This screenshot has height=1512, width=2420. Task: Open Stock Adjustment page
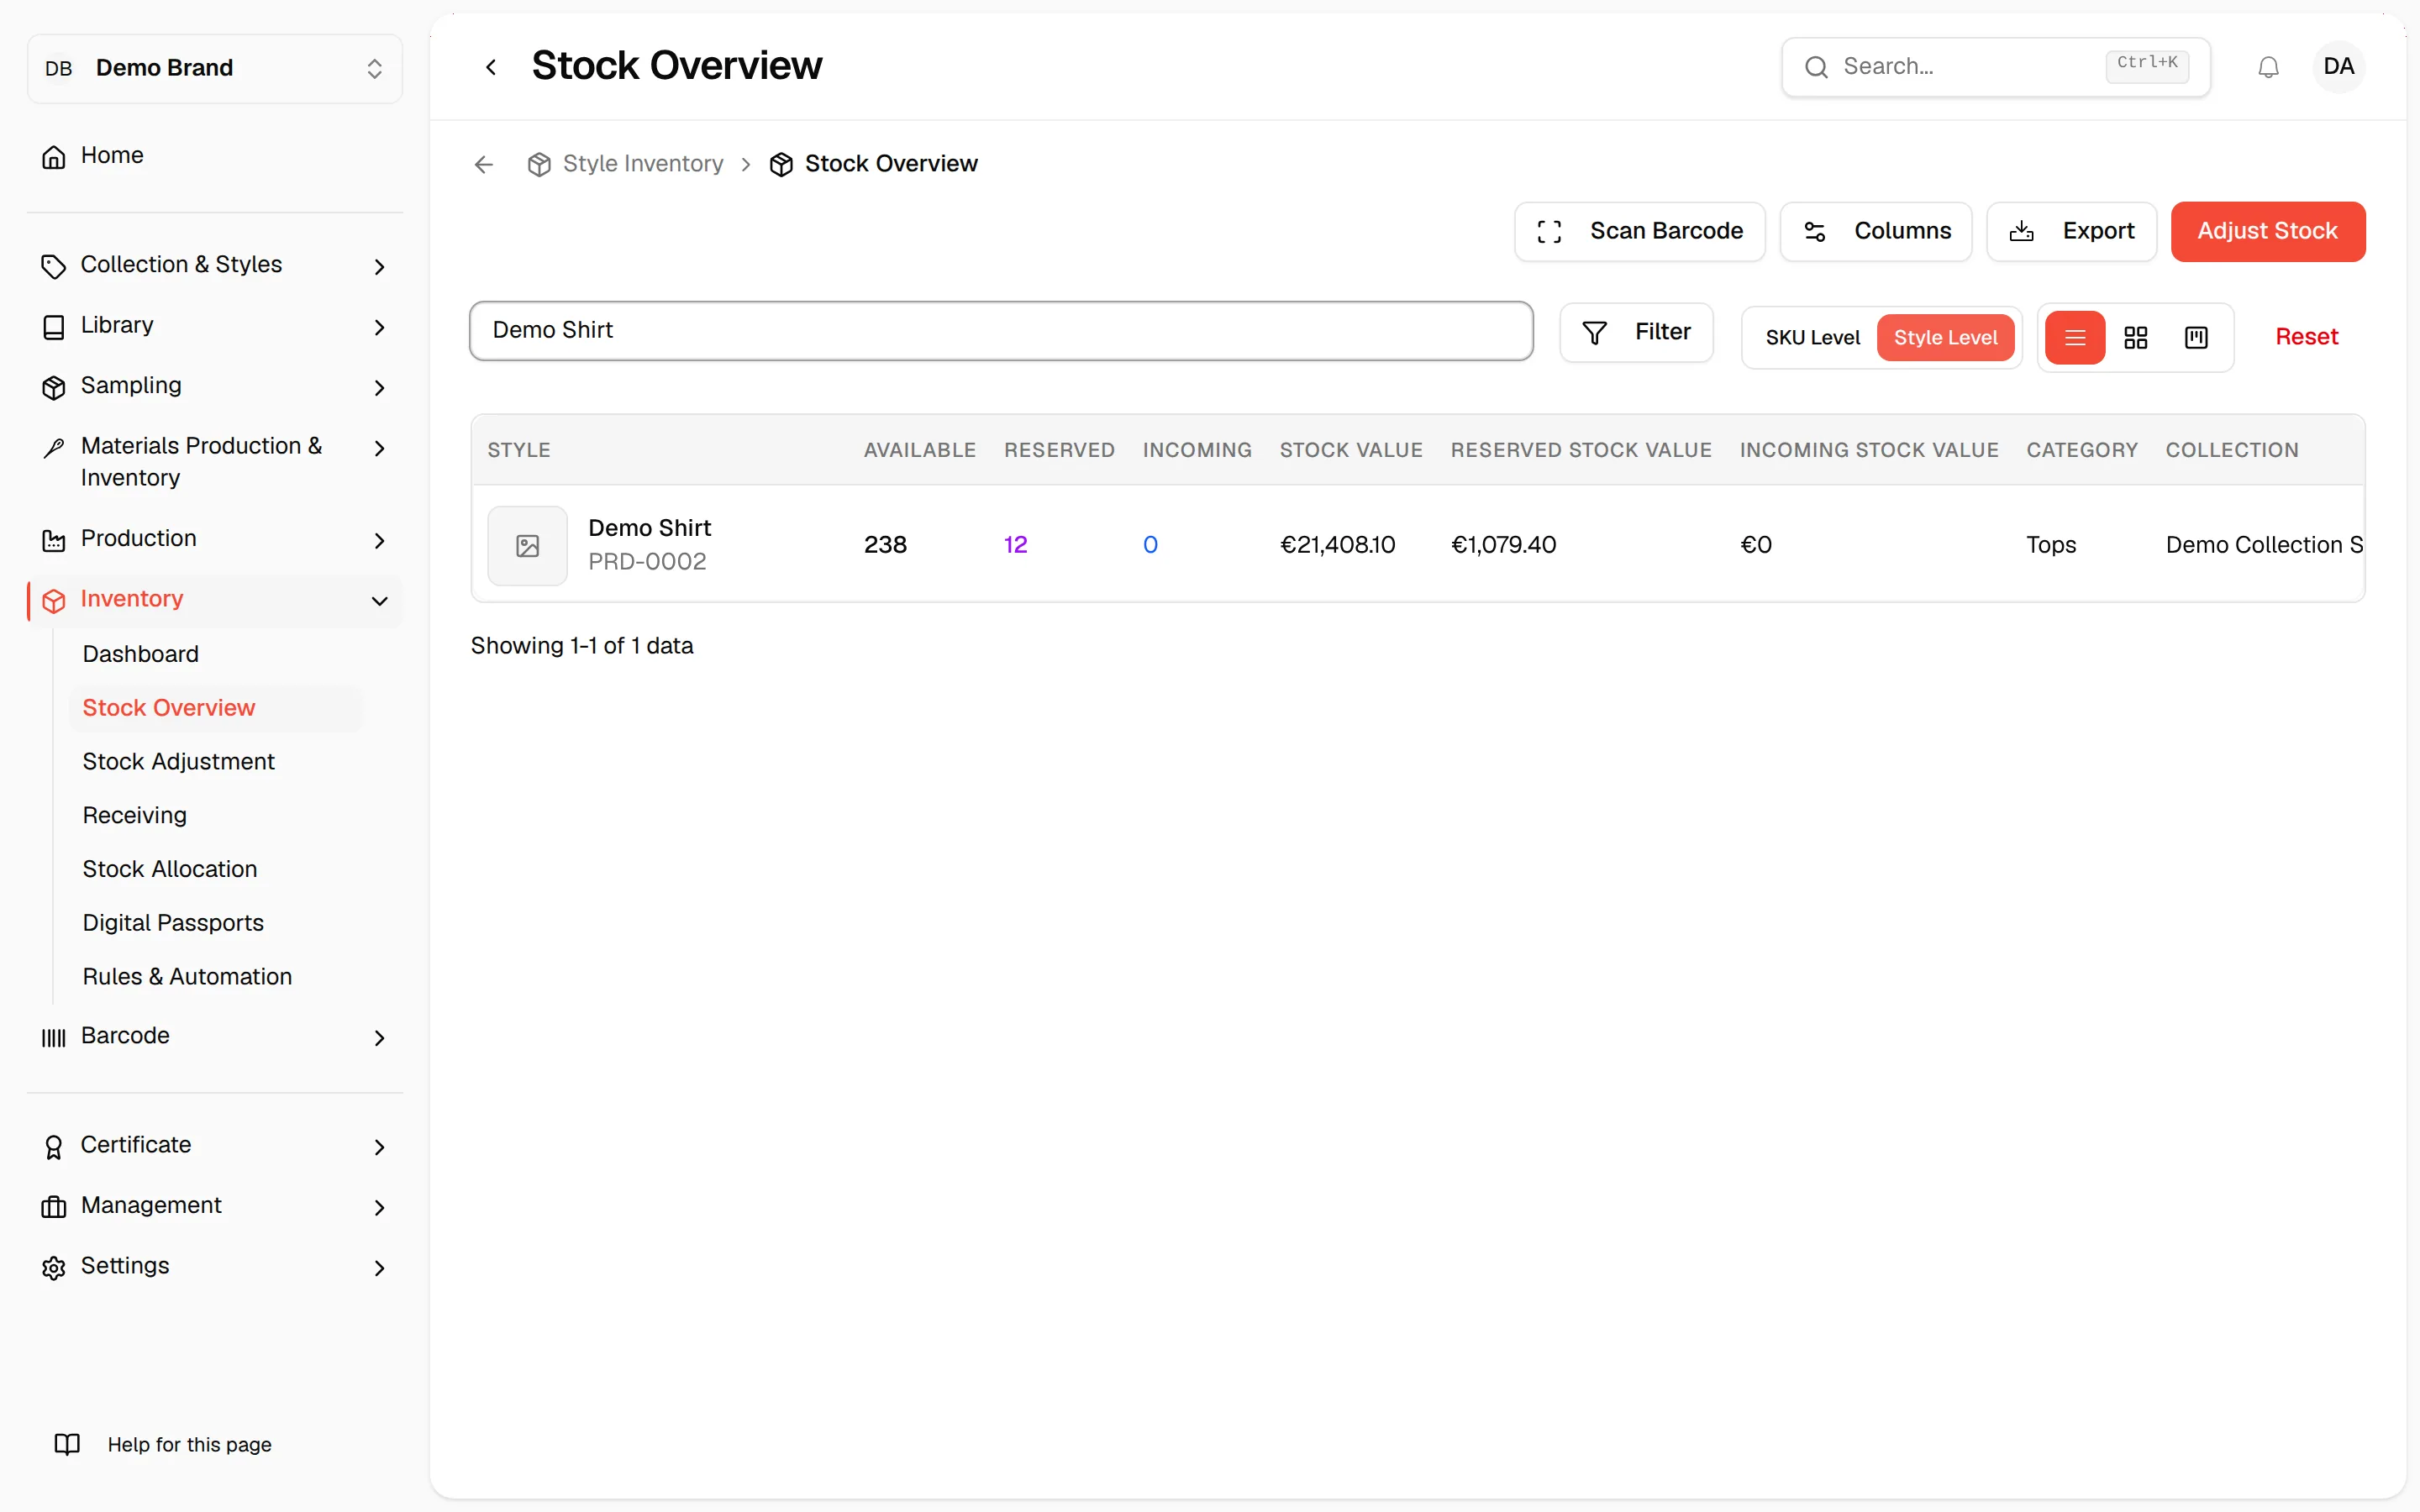coord(178,762)
